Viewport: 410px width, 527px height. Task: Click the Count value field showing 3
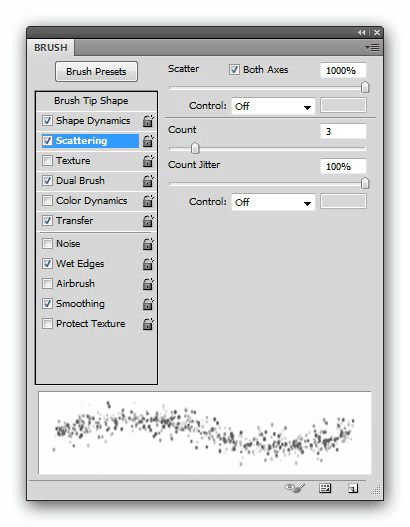pos(343,131)
